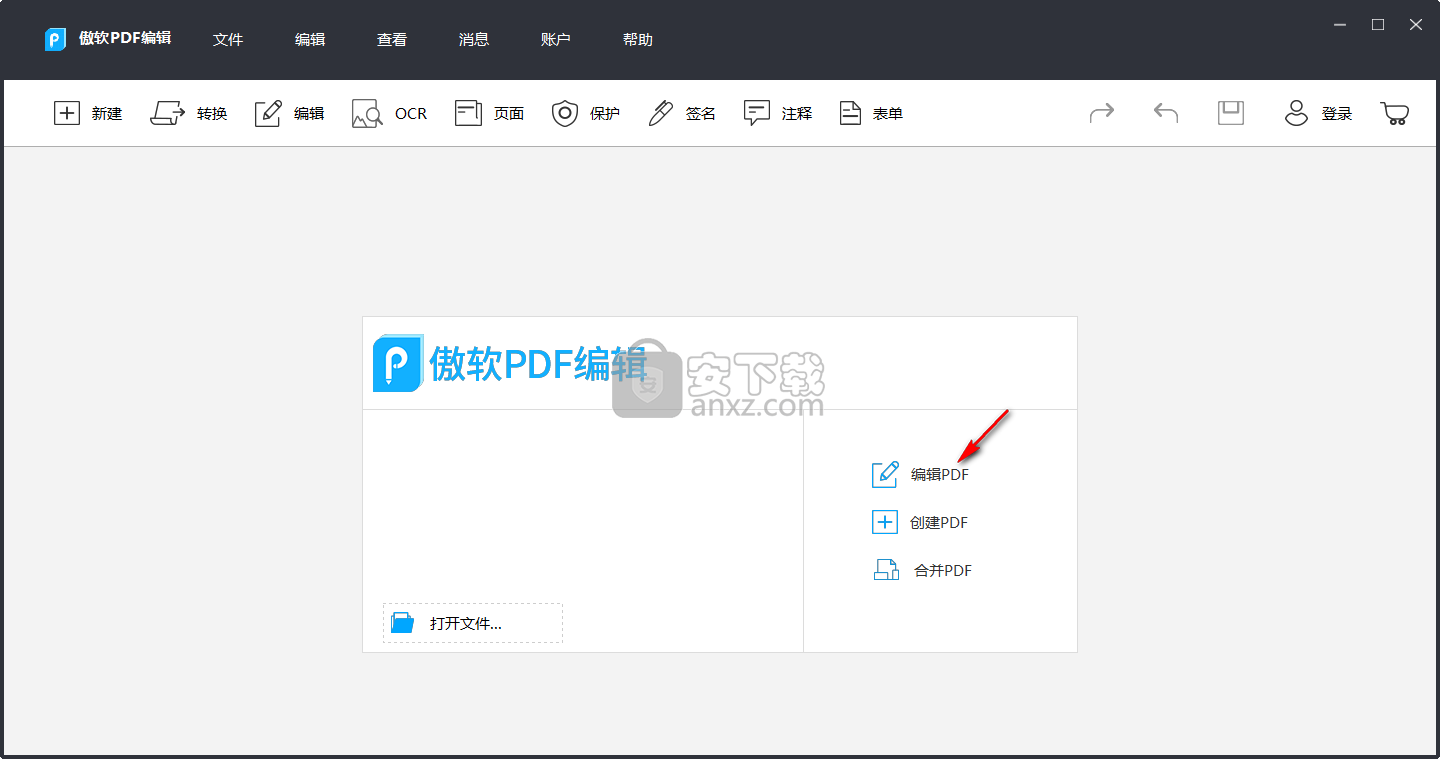The height and width of the screenshot is (759, 1440).
Task: Click the 打开文件... button text
Action: tap(466, 623)
